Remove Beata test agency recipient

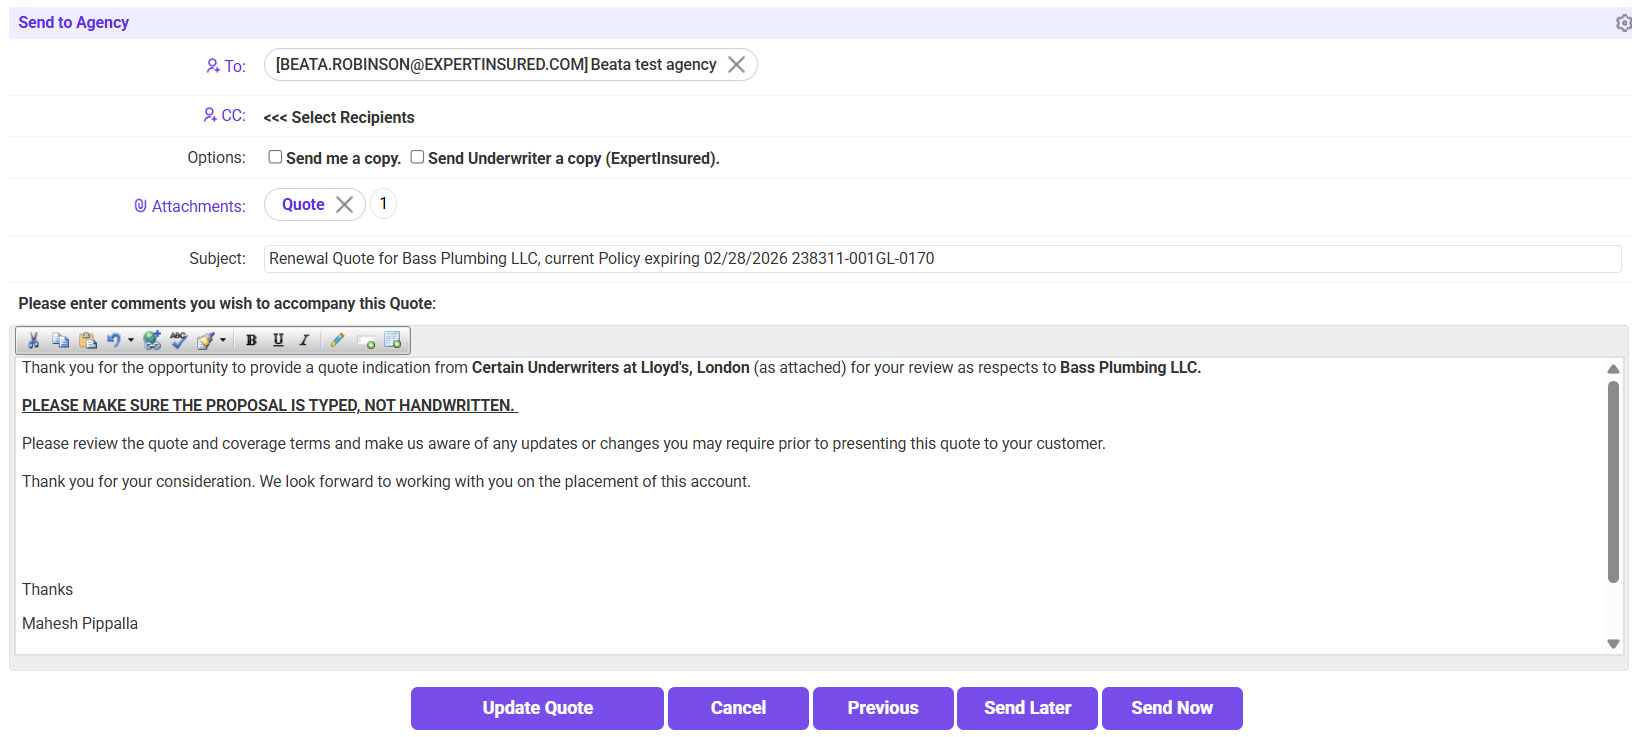pos(736,65)
